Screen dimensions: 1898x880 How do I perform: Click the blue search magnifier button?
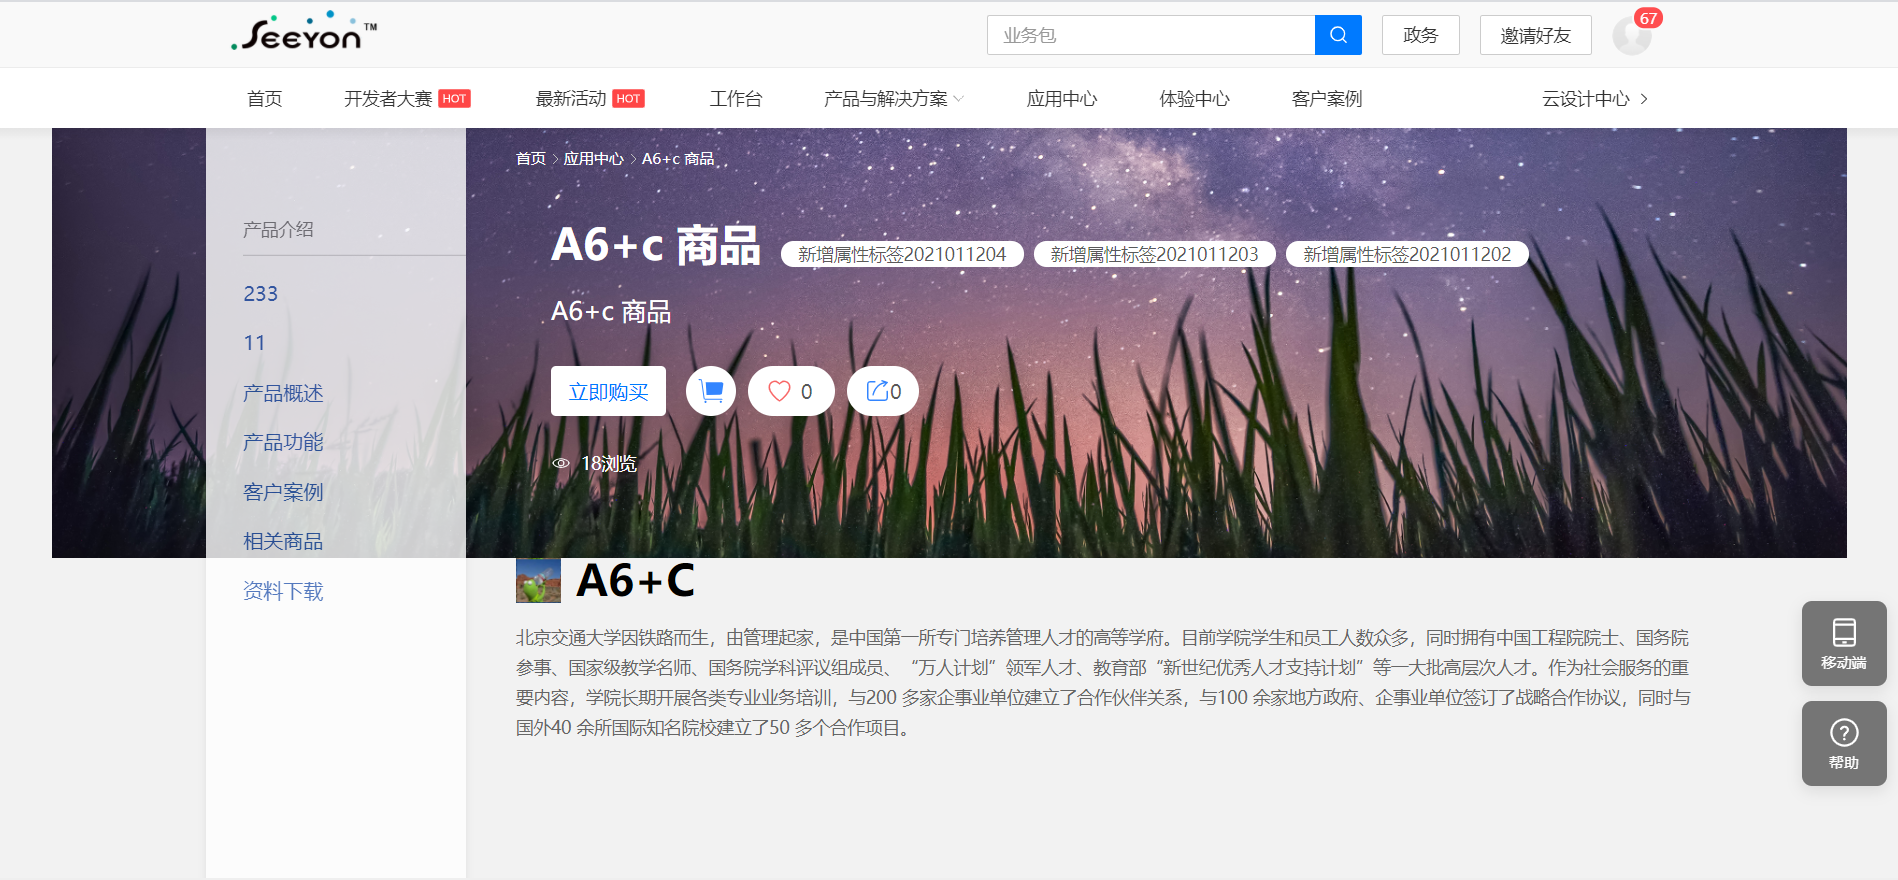pos(1338,35)
